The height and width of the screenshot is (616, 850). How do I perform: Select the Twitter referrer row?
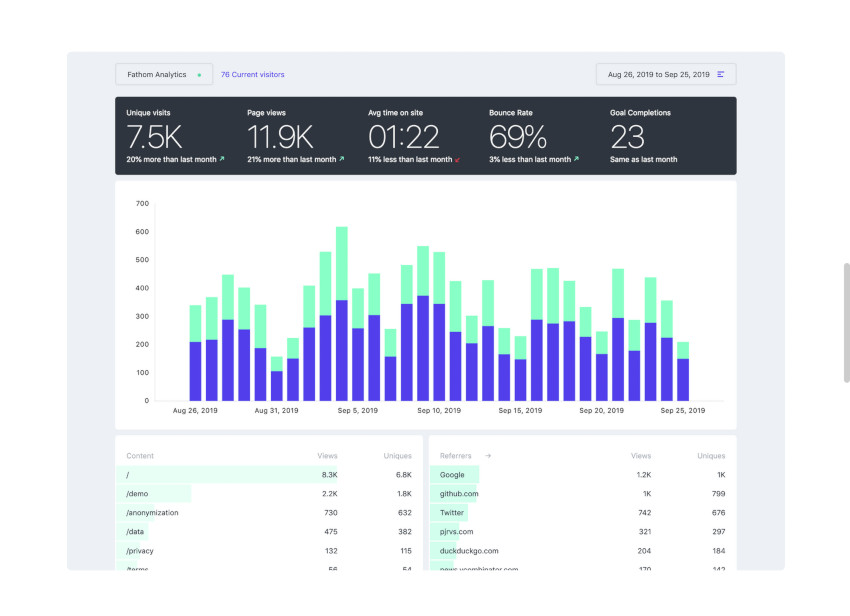click(453, 512)
